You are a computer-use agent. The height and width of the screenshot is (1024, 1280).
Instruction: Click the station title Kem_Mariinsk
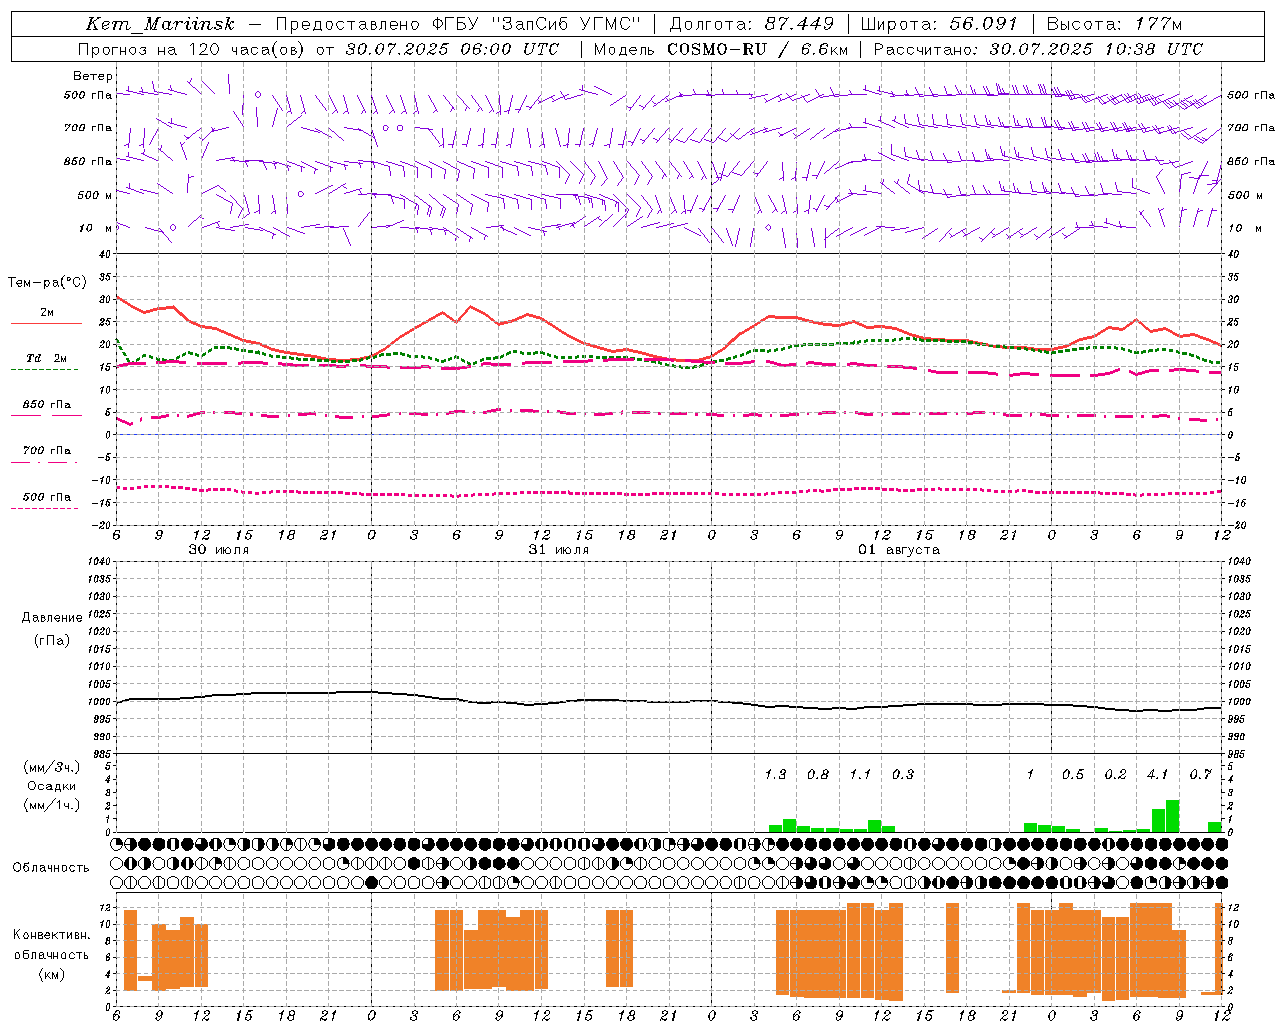click(160, 24)
